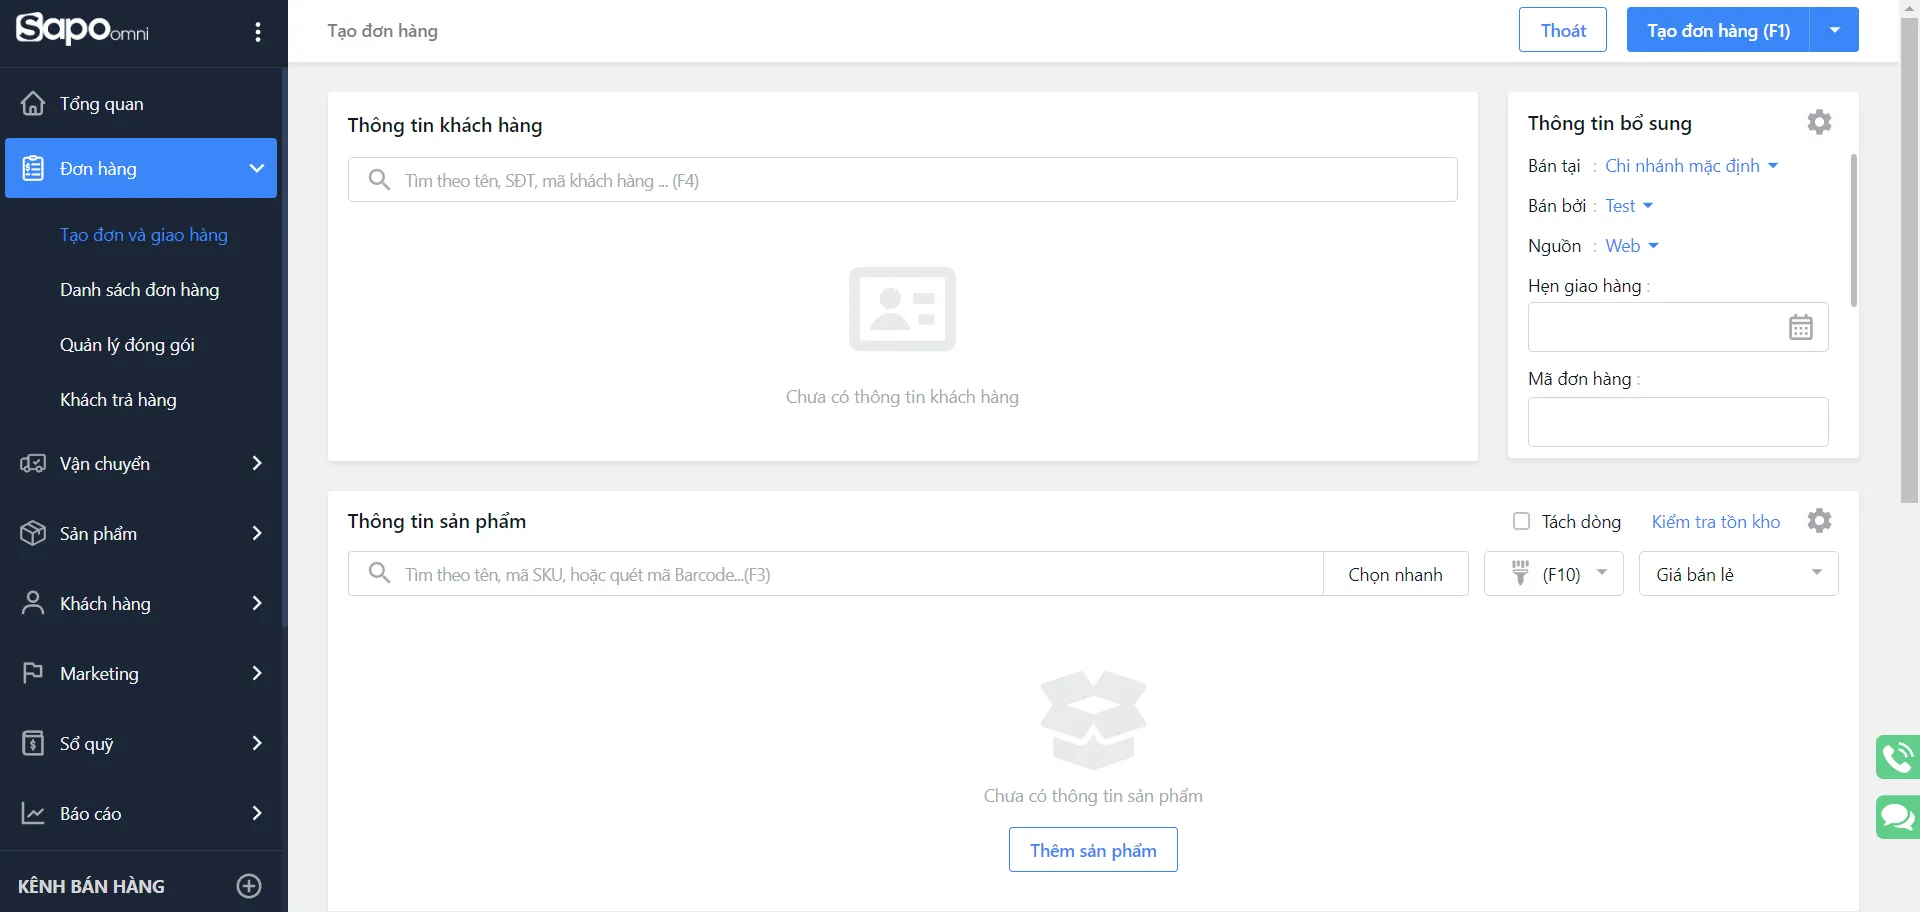1920x912 pixels.
Task: Open Danh sách đơn hàng
Action: (139, 290)
